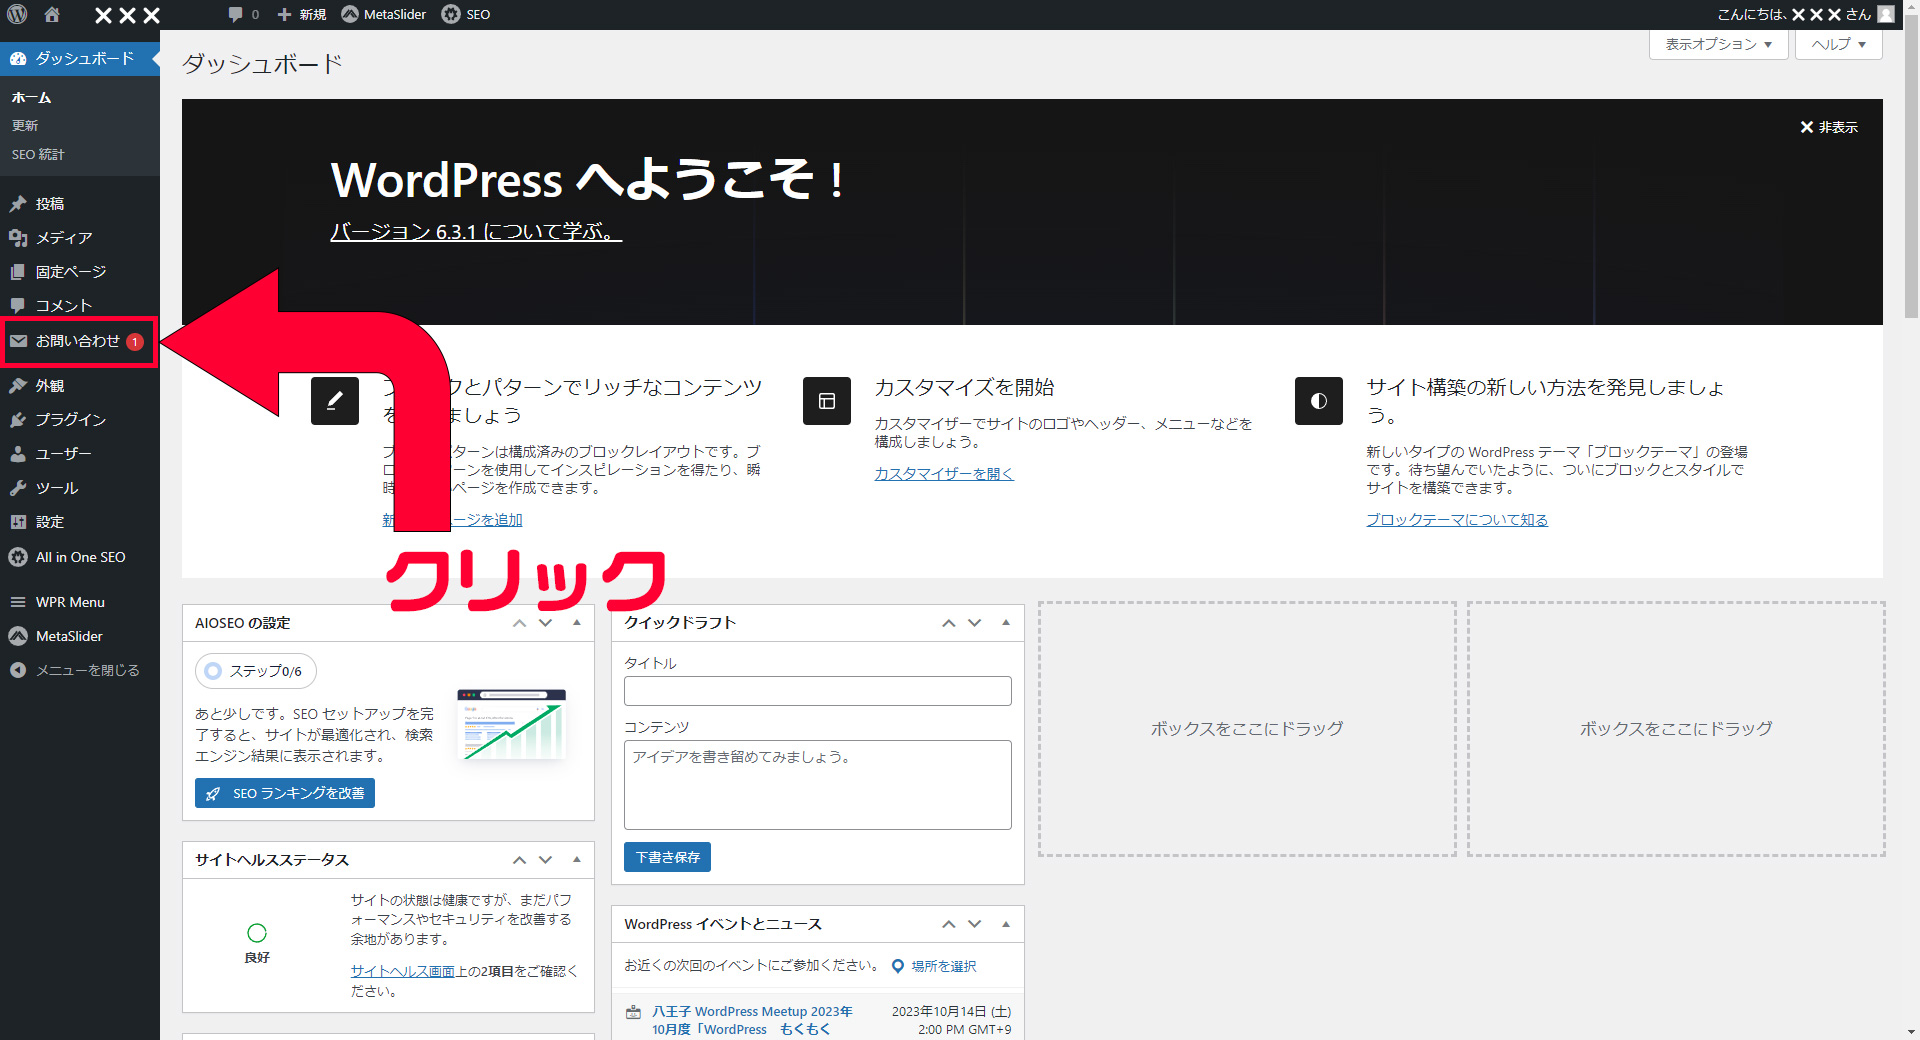Collapse AIOSEO の設定 panel
Image resolution: width=1920 pixels, height=1040 pixels.
[577, 623]
